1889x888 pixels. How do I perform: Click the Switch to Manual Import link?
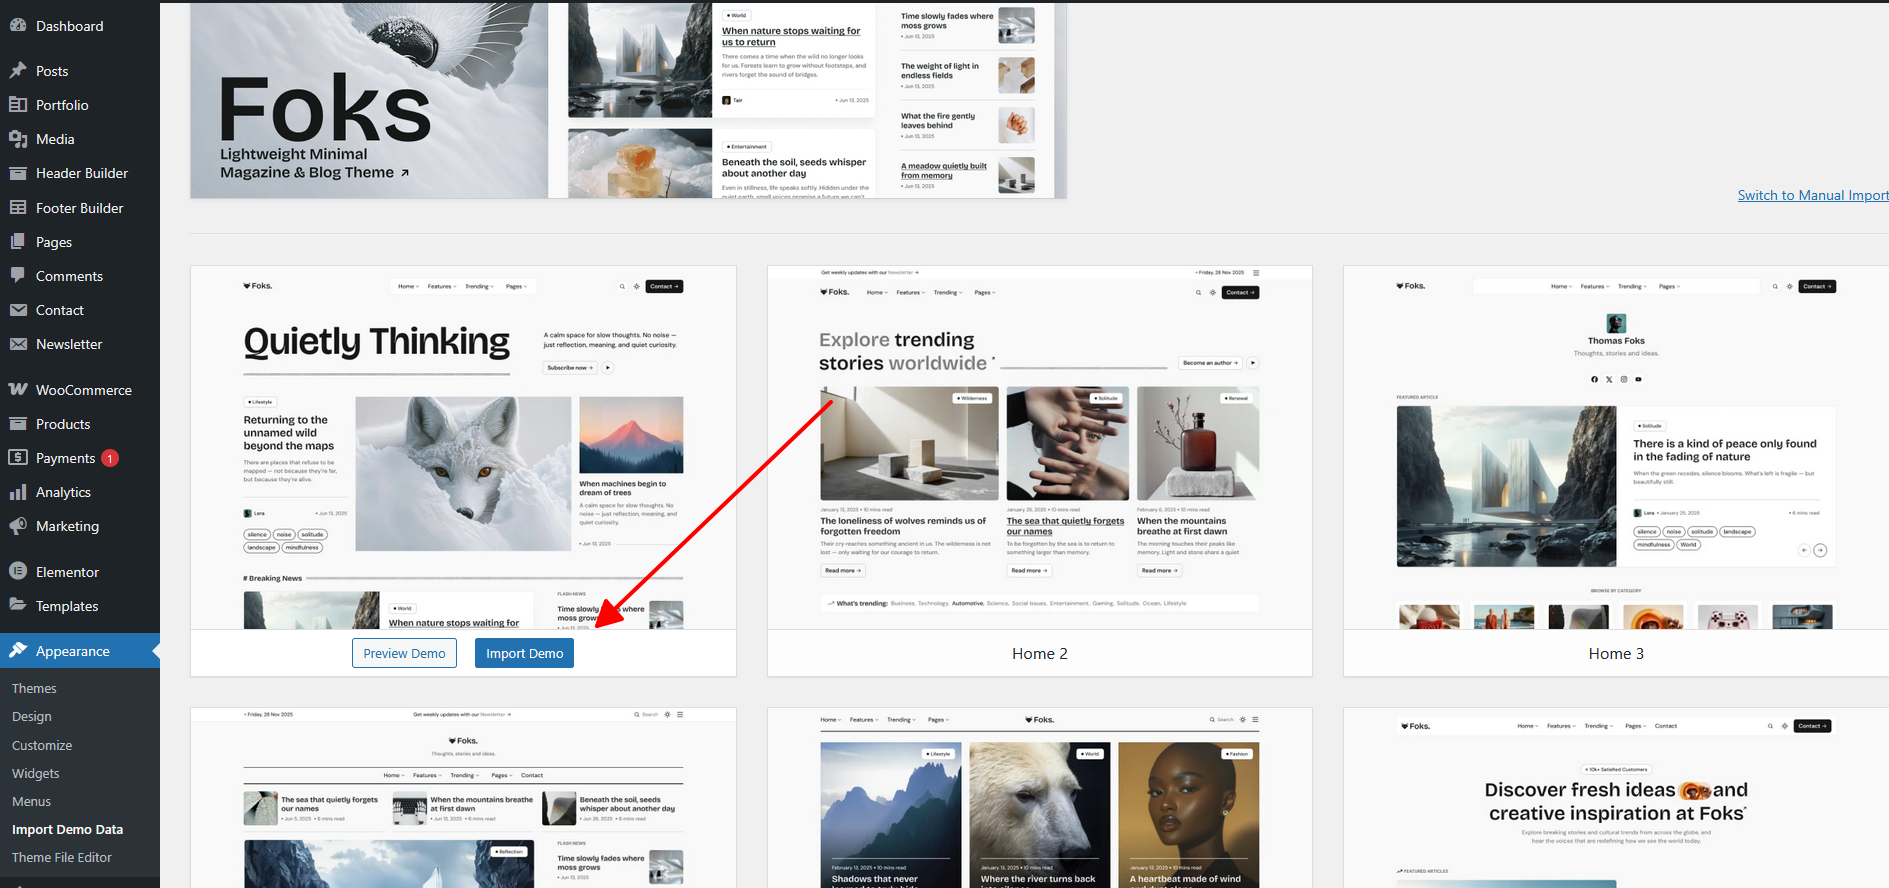(1813, 195)
